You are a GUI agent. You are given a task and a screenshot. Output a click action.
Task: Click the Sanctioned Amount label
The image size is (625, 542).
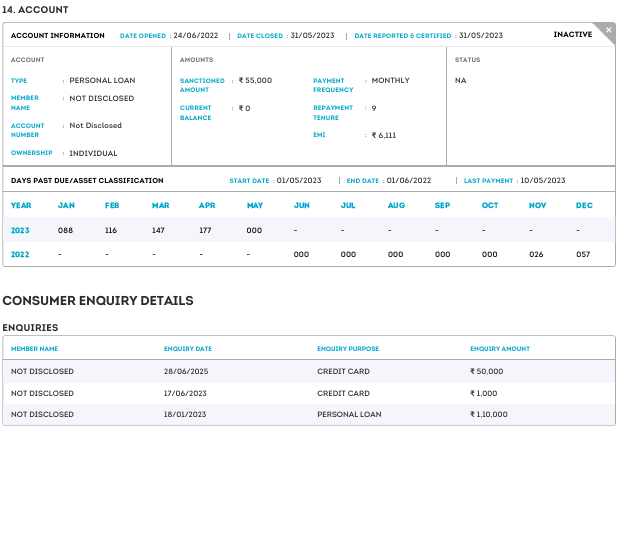point(202,85)
